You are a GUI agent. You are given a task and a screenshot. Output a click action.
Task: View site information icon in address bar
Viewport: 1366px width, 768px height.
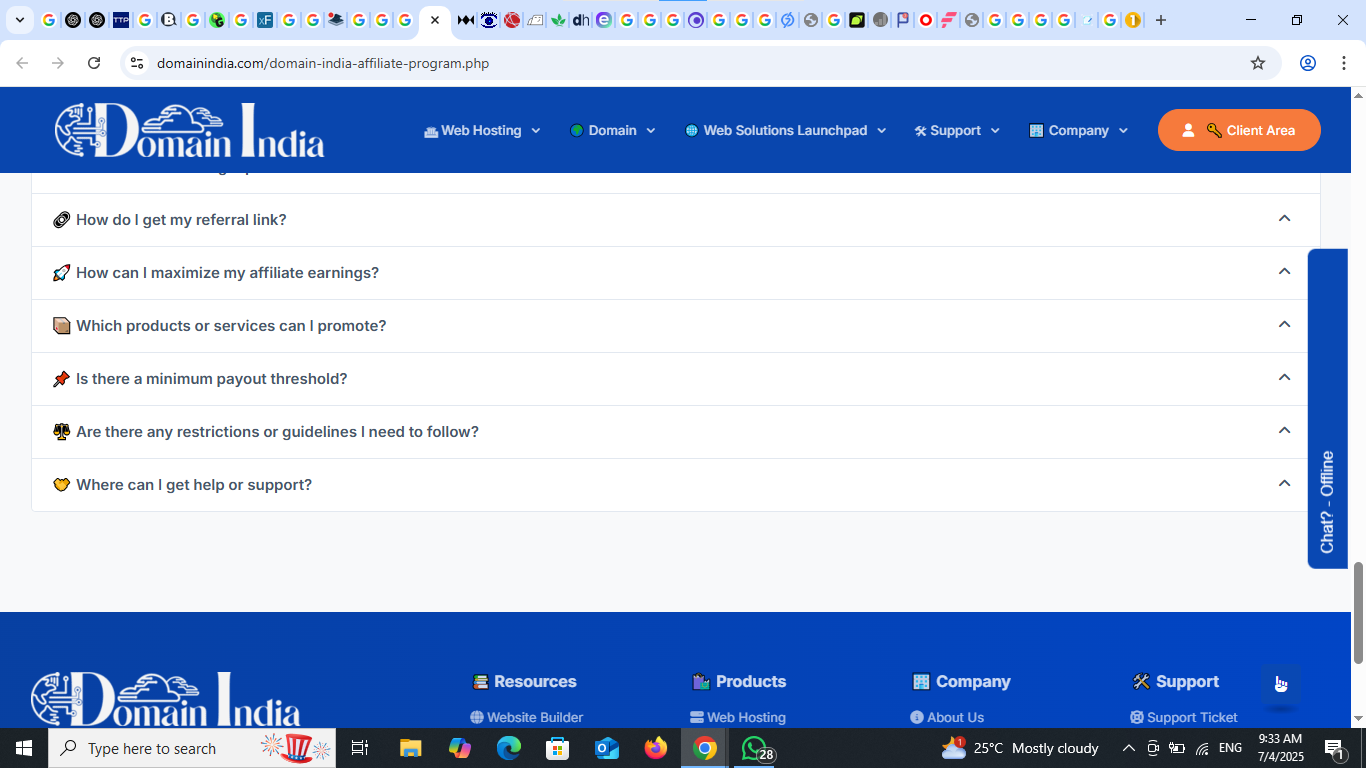click(138, 63)
